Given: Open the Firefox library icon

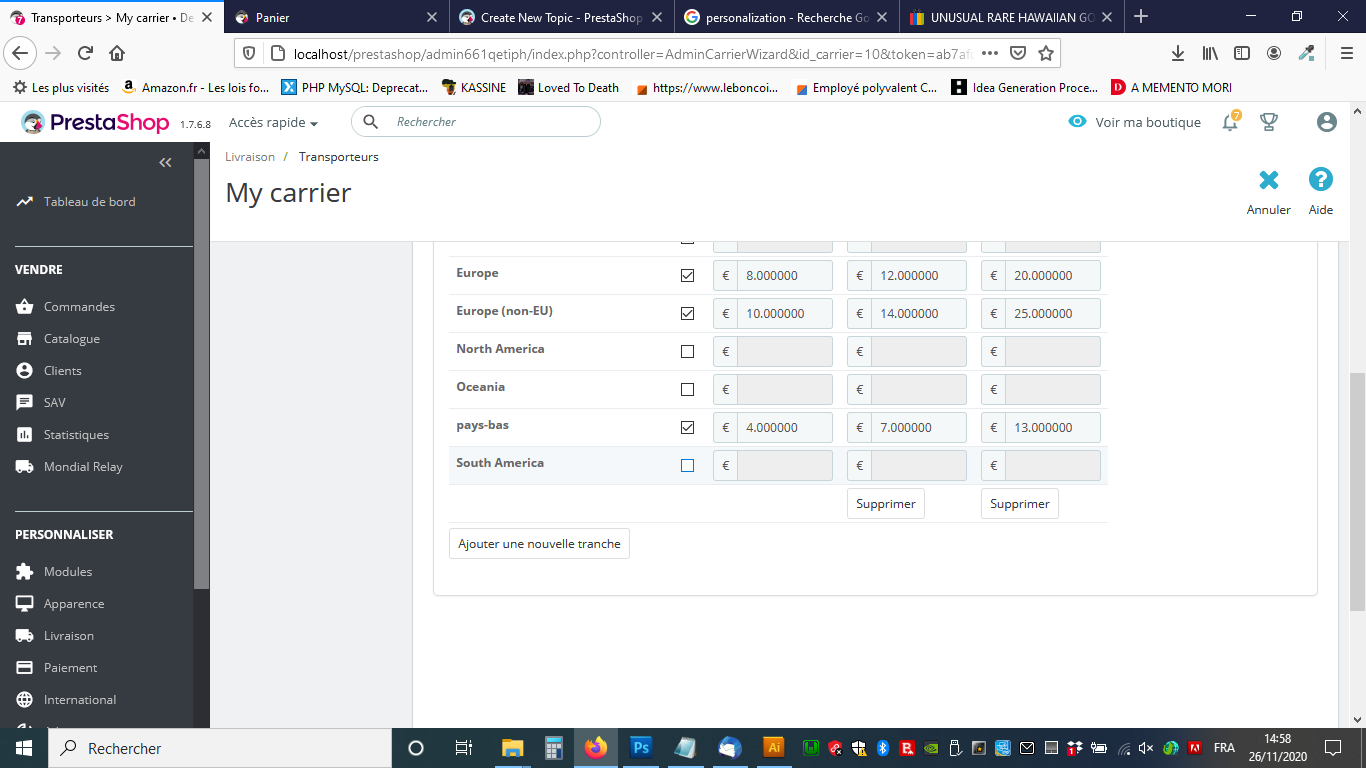Looking at the screenshot, I should tap(1210, 53).
